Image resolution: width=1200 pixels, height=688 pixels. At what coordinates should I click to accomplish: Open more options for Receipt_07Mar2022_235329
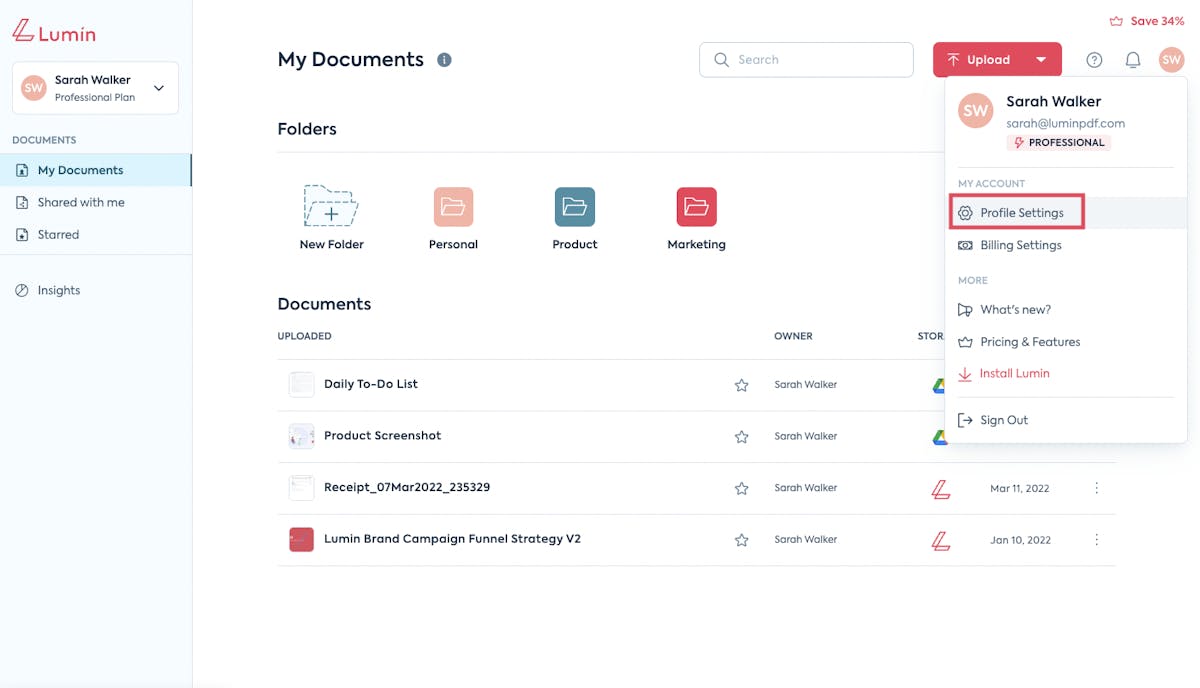(1096, 488)
